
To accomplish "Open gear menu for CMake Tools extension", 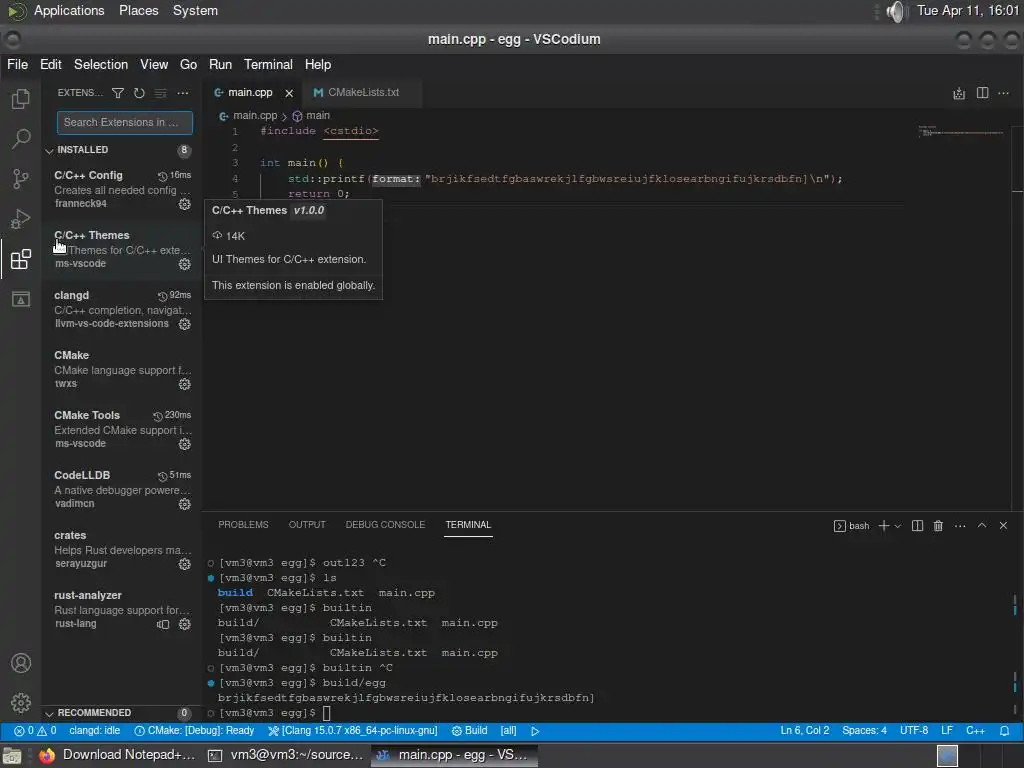I will pyautogui.click(x=185, y=444).
